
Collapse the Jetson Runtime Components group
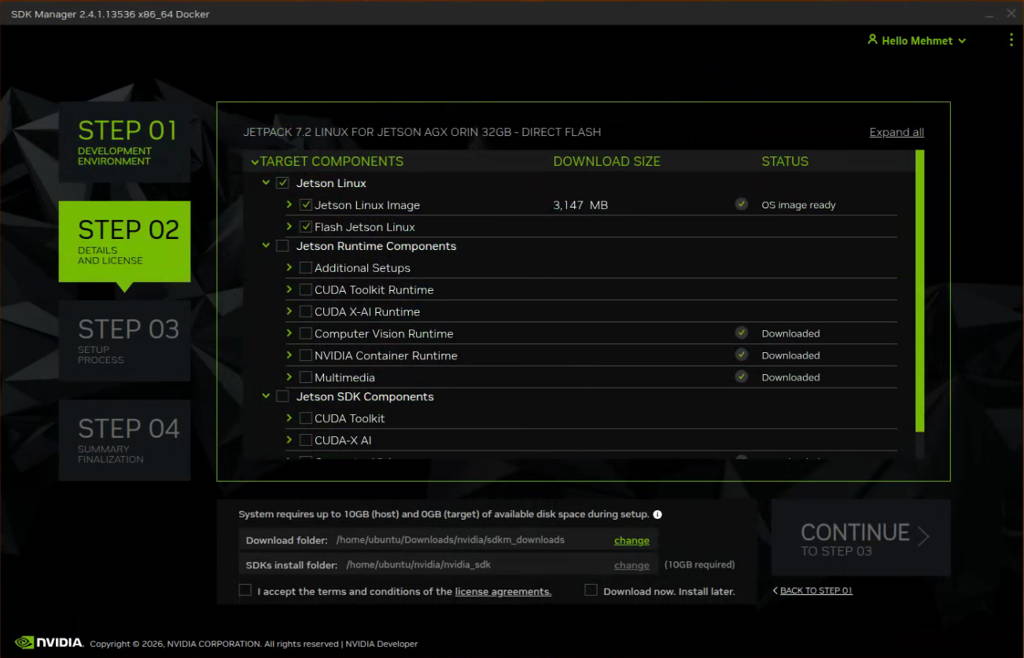click(266, 245)
